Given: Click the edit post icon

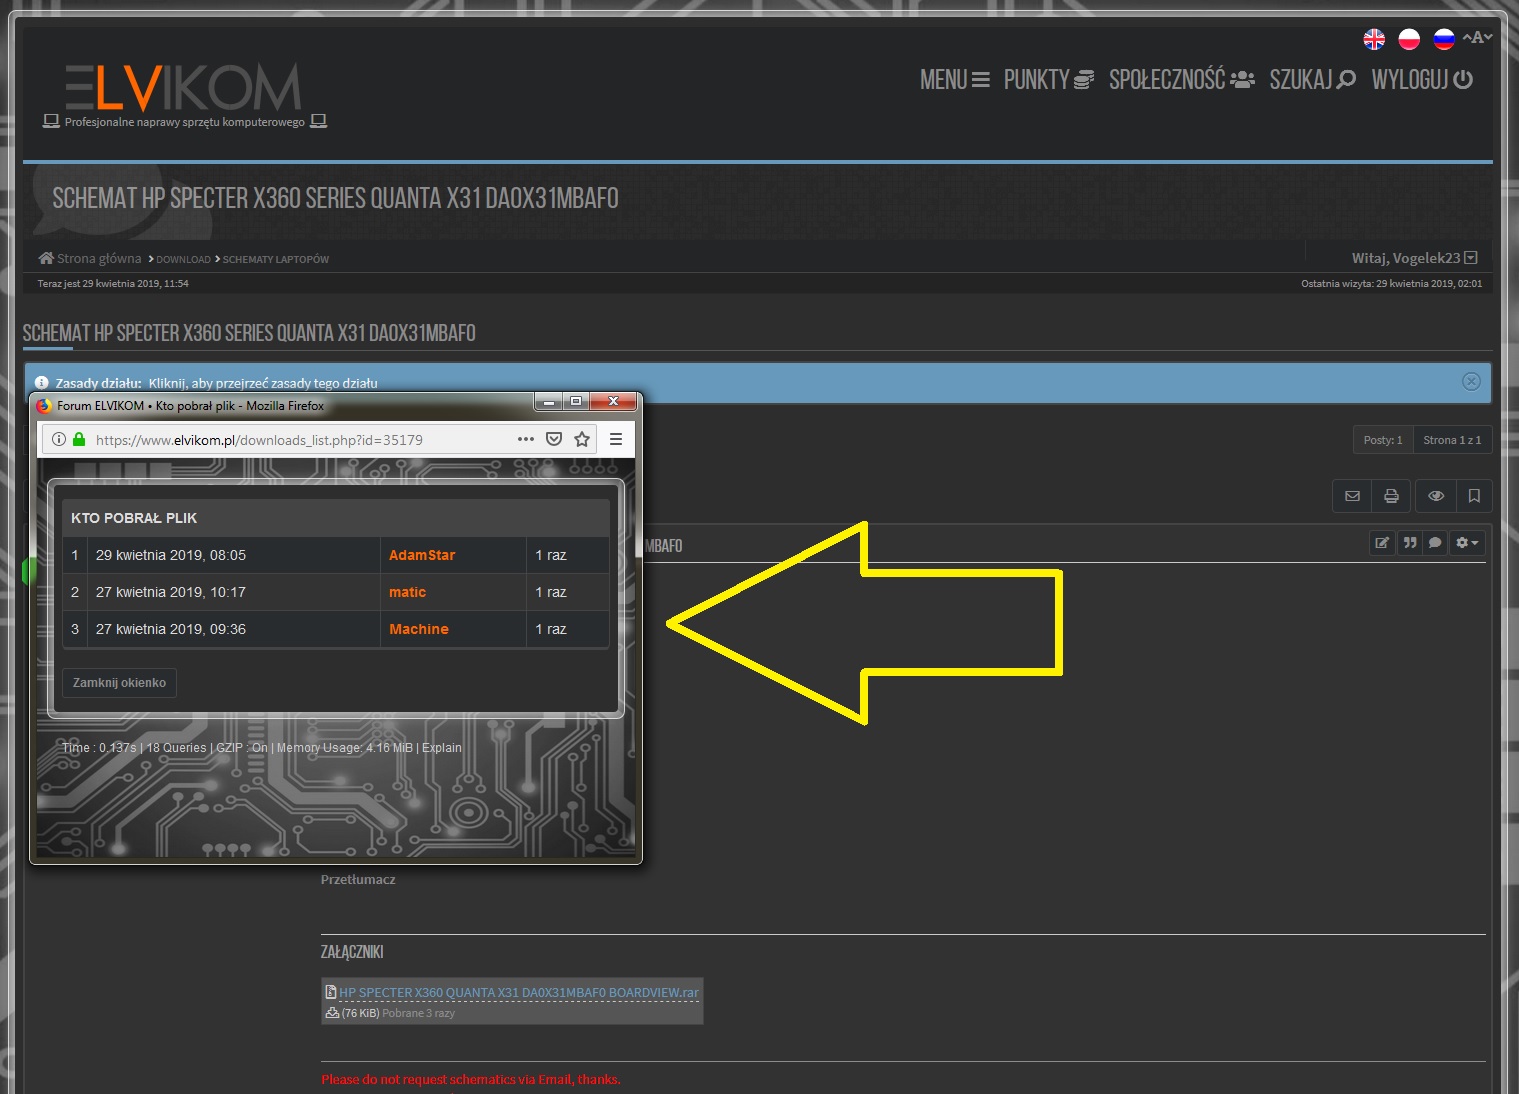Looking at the screenshot, I should pos(1382,543).
